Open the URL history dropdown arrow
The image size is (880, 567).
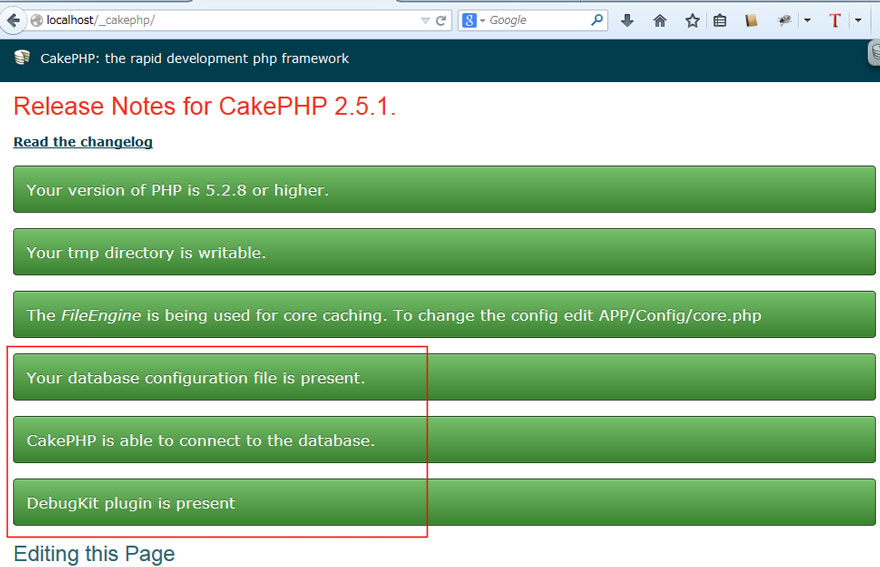425,21
